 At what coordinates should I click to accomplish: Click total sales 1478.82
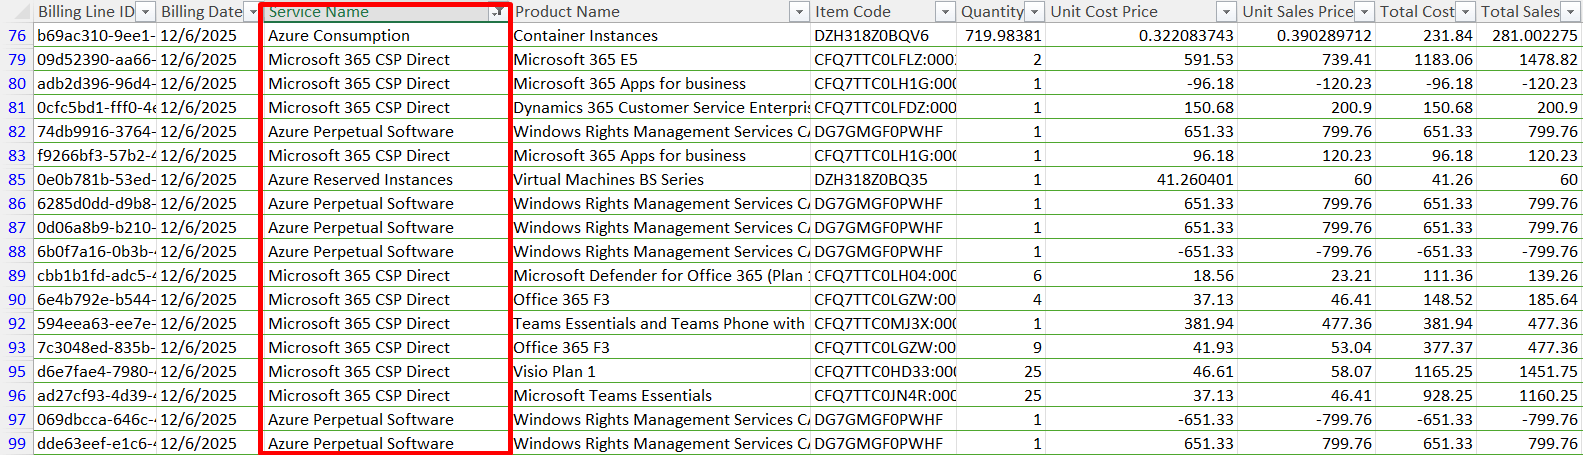(1530, 60)
